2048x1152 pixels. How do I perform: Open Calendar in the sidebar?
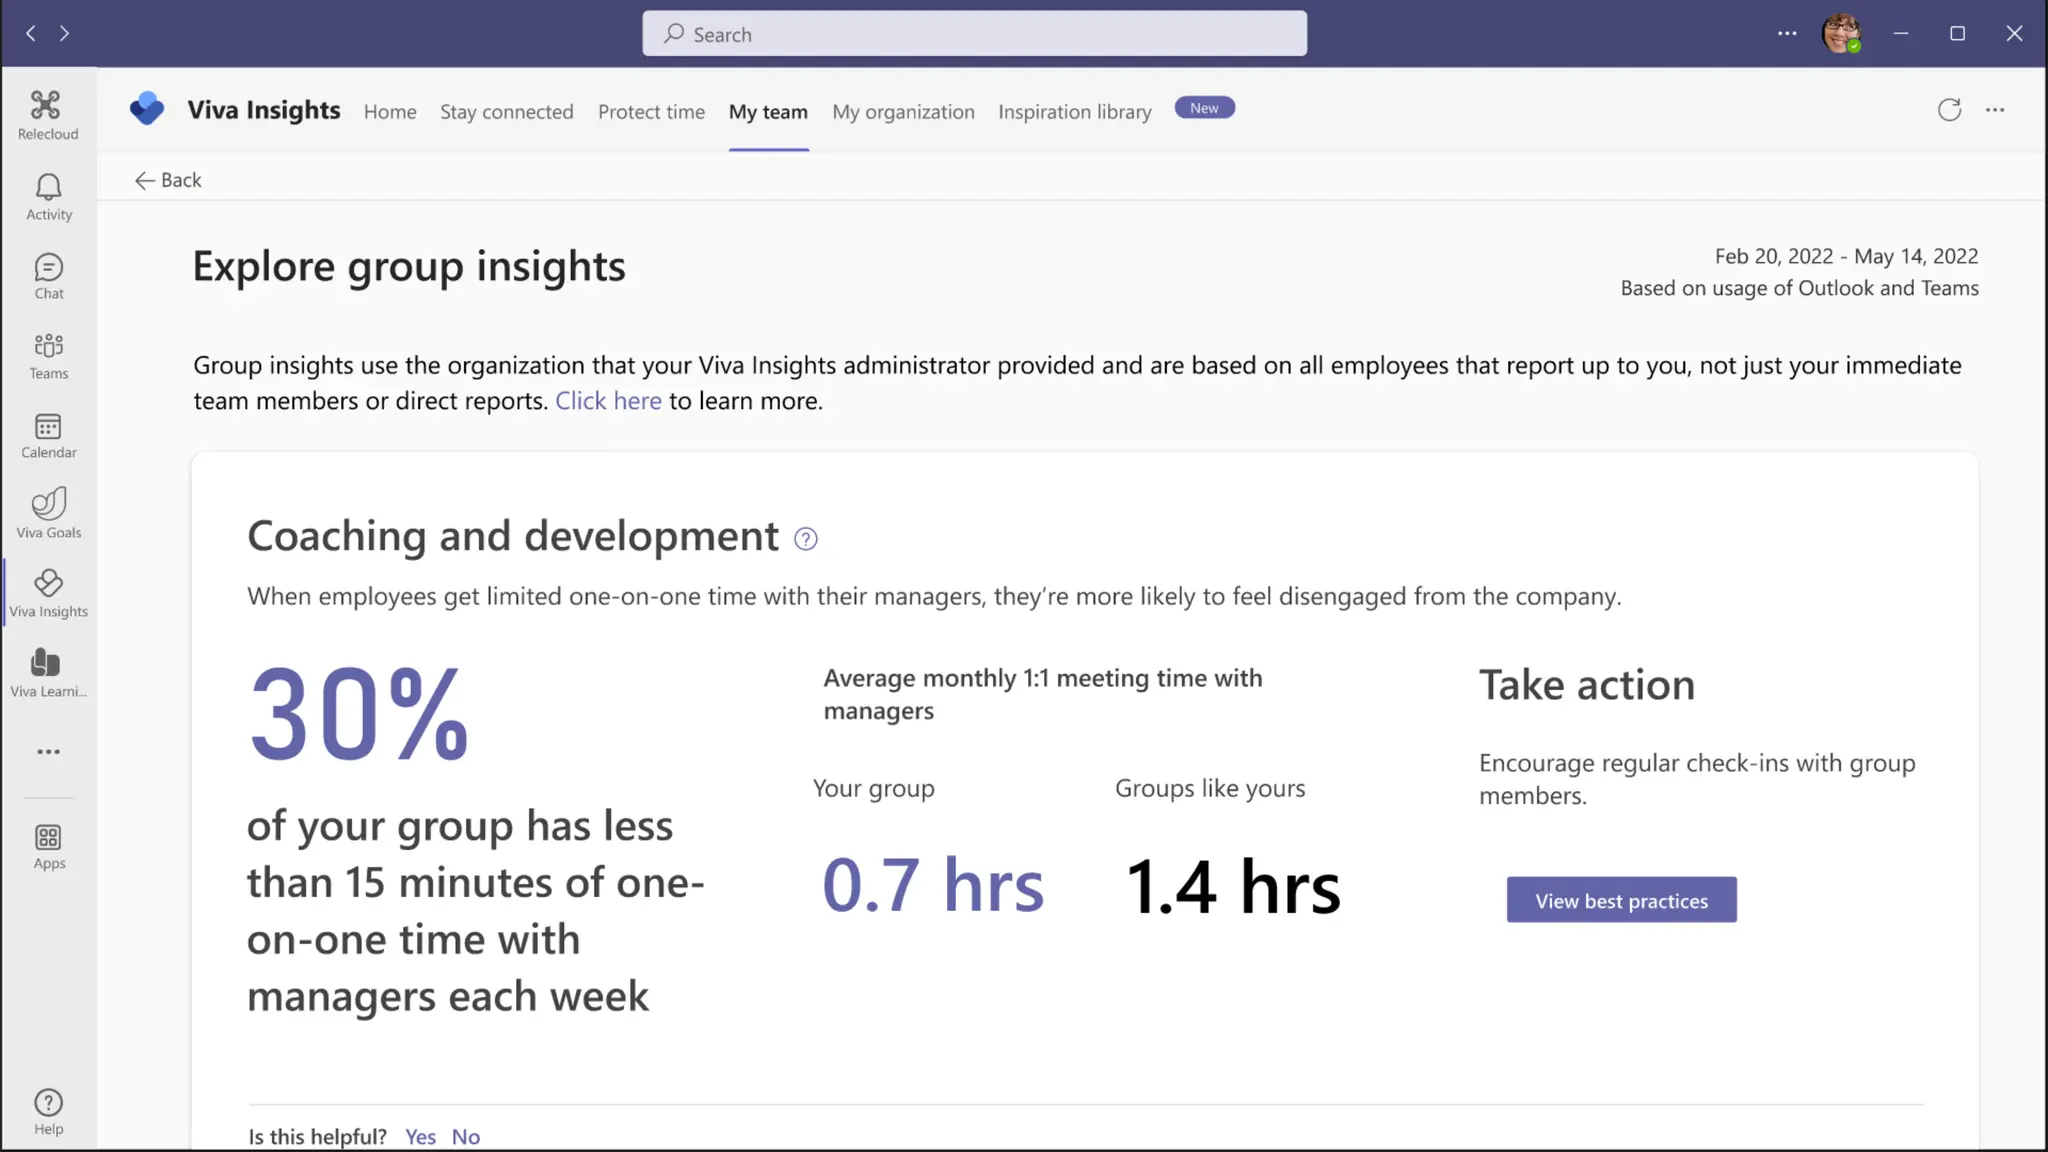(x=48, y=427)
